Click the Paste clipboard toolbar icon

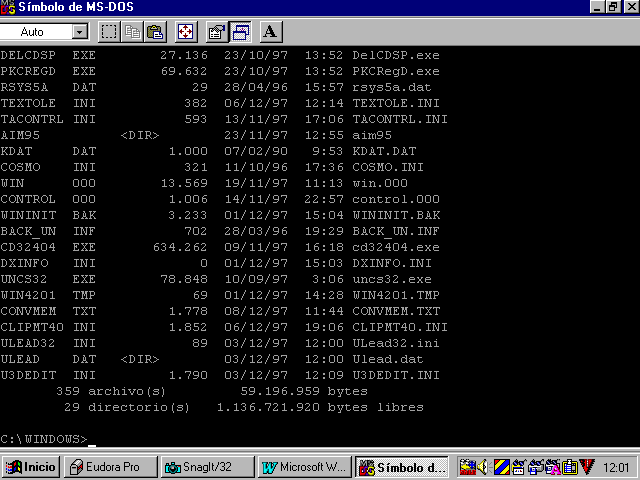pos(155,32)
